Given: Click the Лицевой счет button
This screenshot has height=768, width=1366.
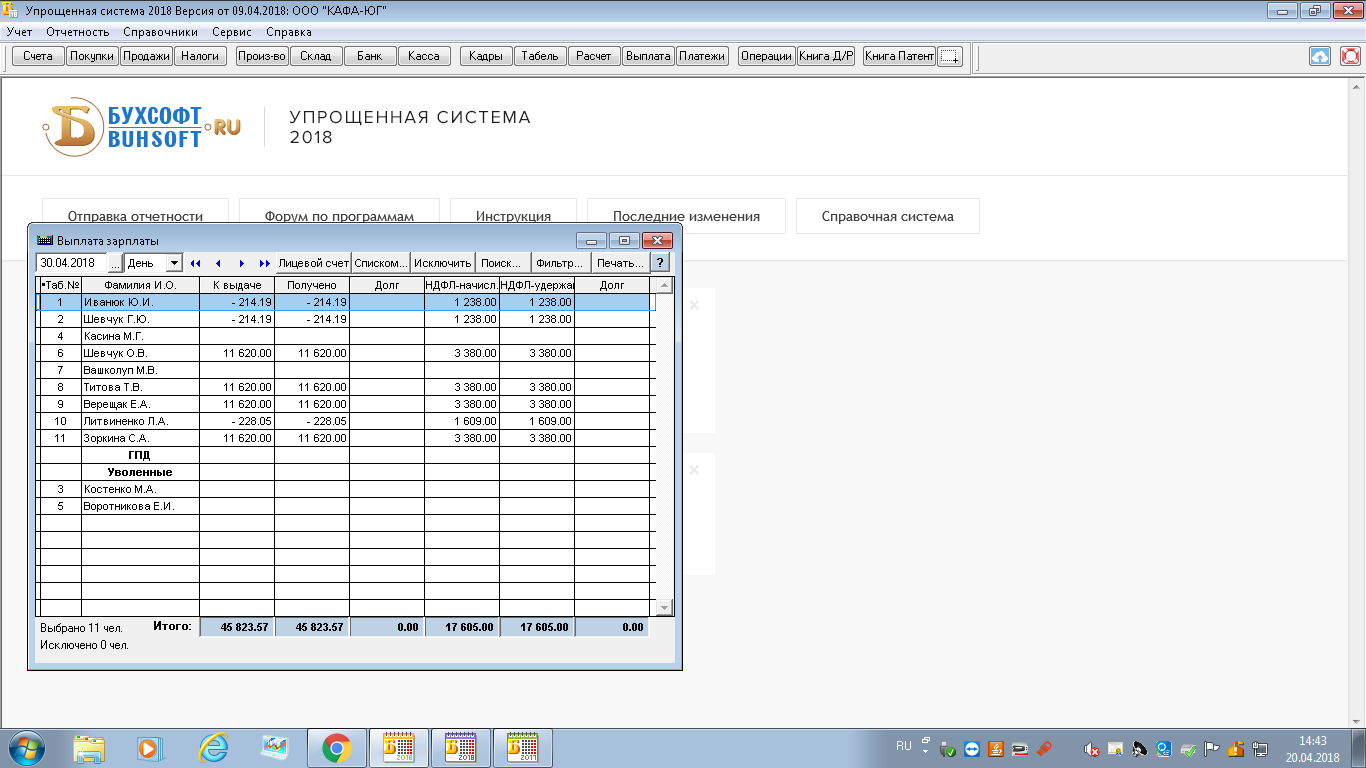Looking at the screenshot, I should 313,263.
